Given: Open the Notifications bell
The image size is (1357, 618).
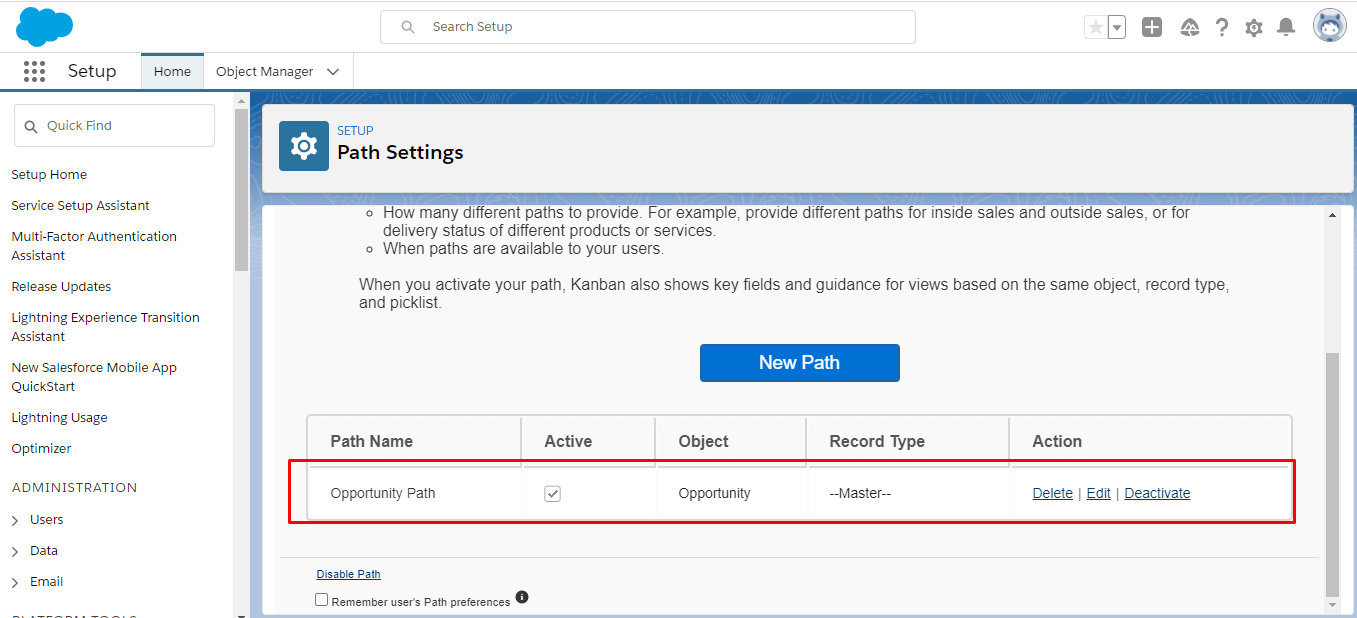Looking at the screenshot, I should (1286, 28).
